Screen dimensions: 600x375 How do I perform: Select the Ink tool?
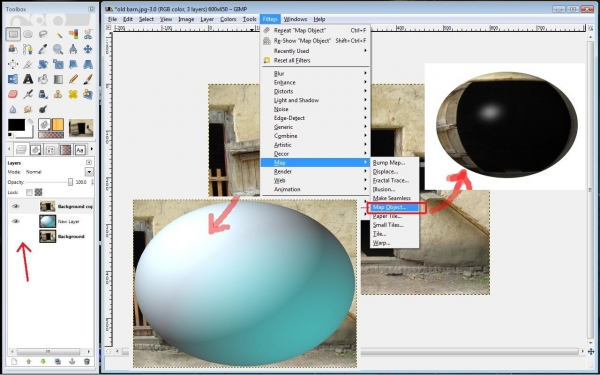pyautogui.click(x=43, y=94)
